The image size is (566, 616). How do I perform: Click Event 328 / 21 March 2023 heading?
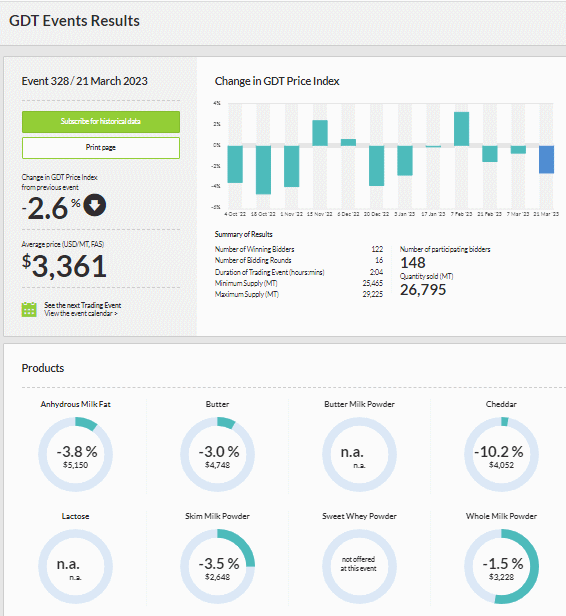[x=84, y=81]
